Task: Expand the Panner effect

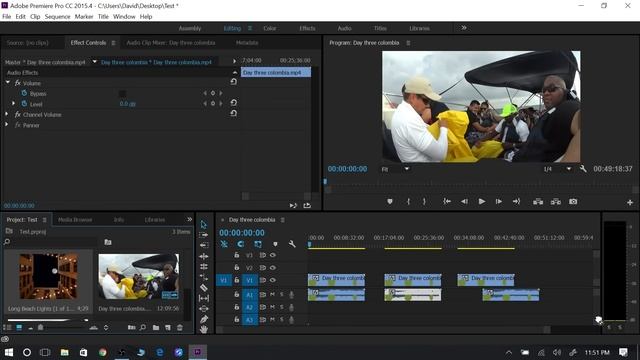Action: [x=7, y=125]
